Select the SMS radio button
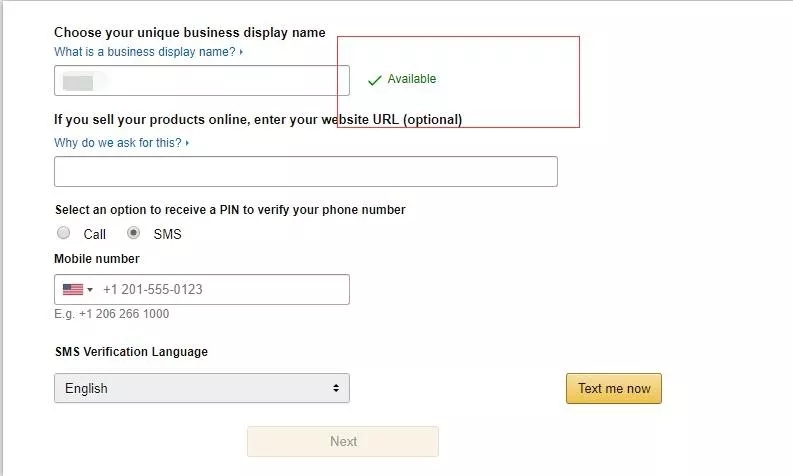Viewport: 793px width, 476px height. click(x=133, y=233)
